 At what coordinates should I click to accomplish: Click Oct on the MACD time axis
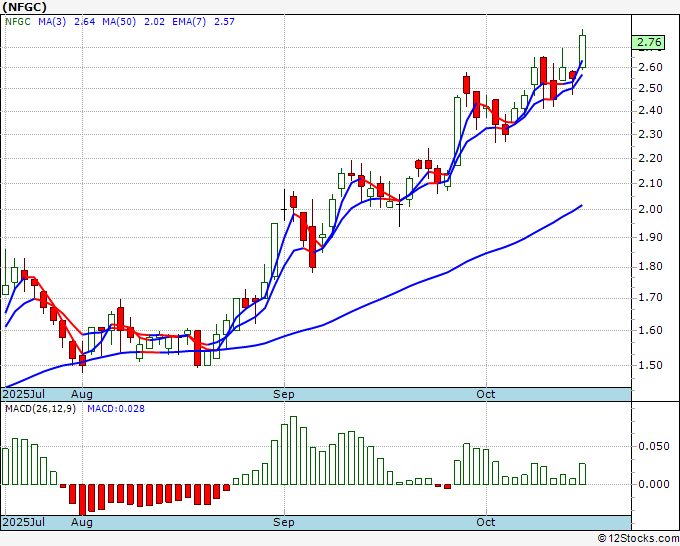tap(485, 522)
